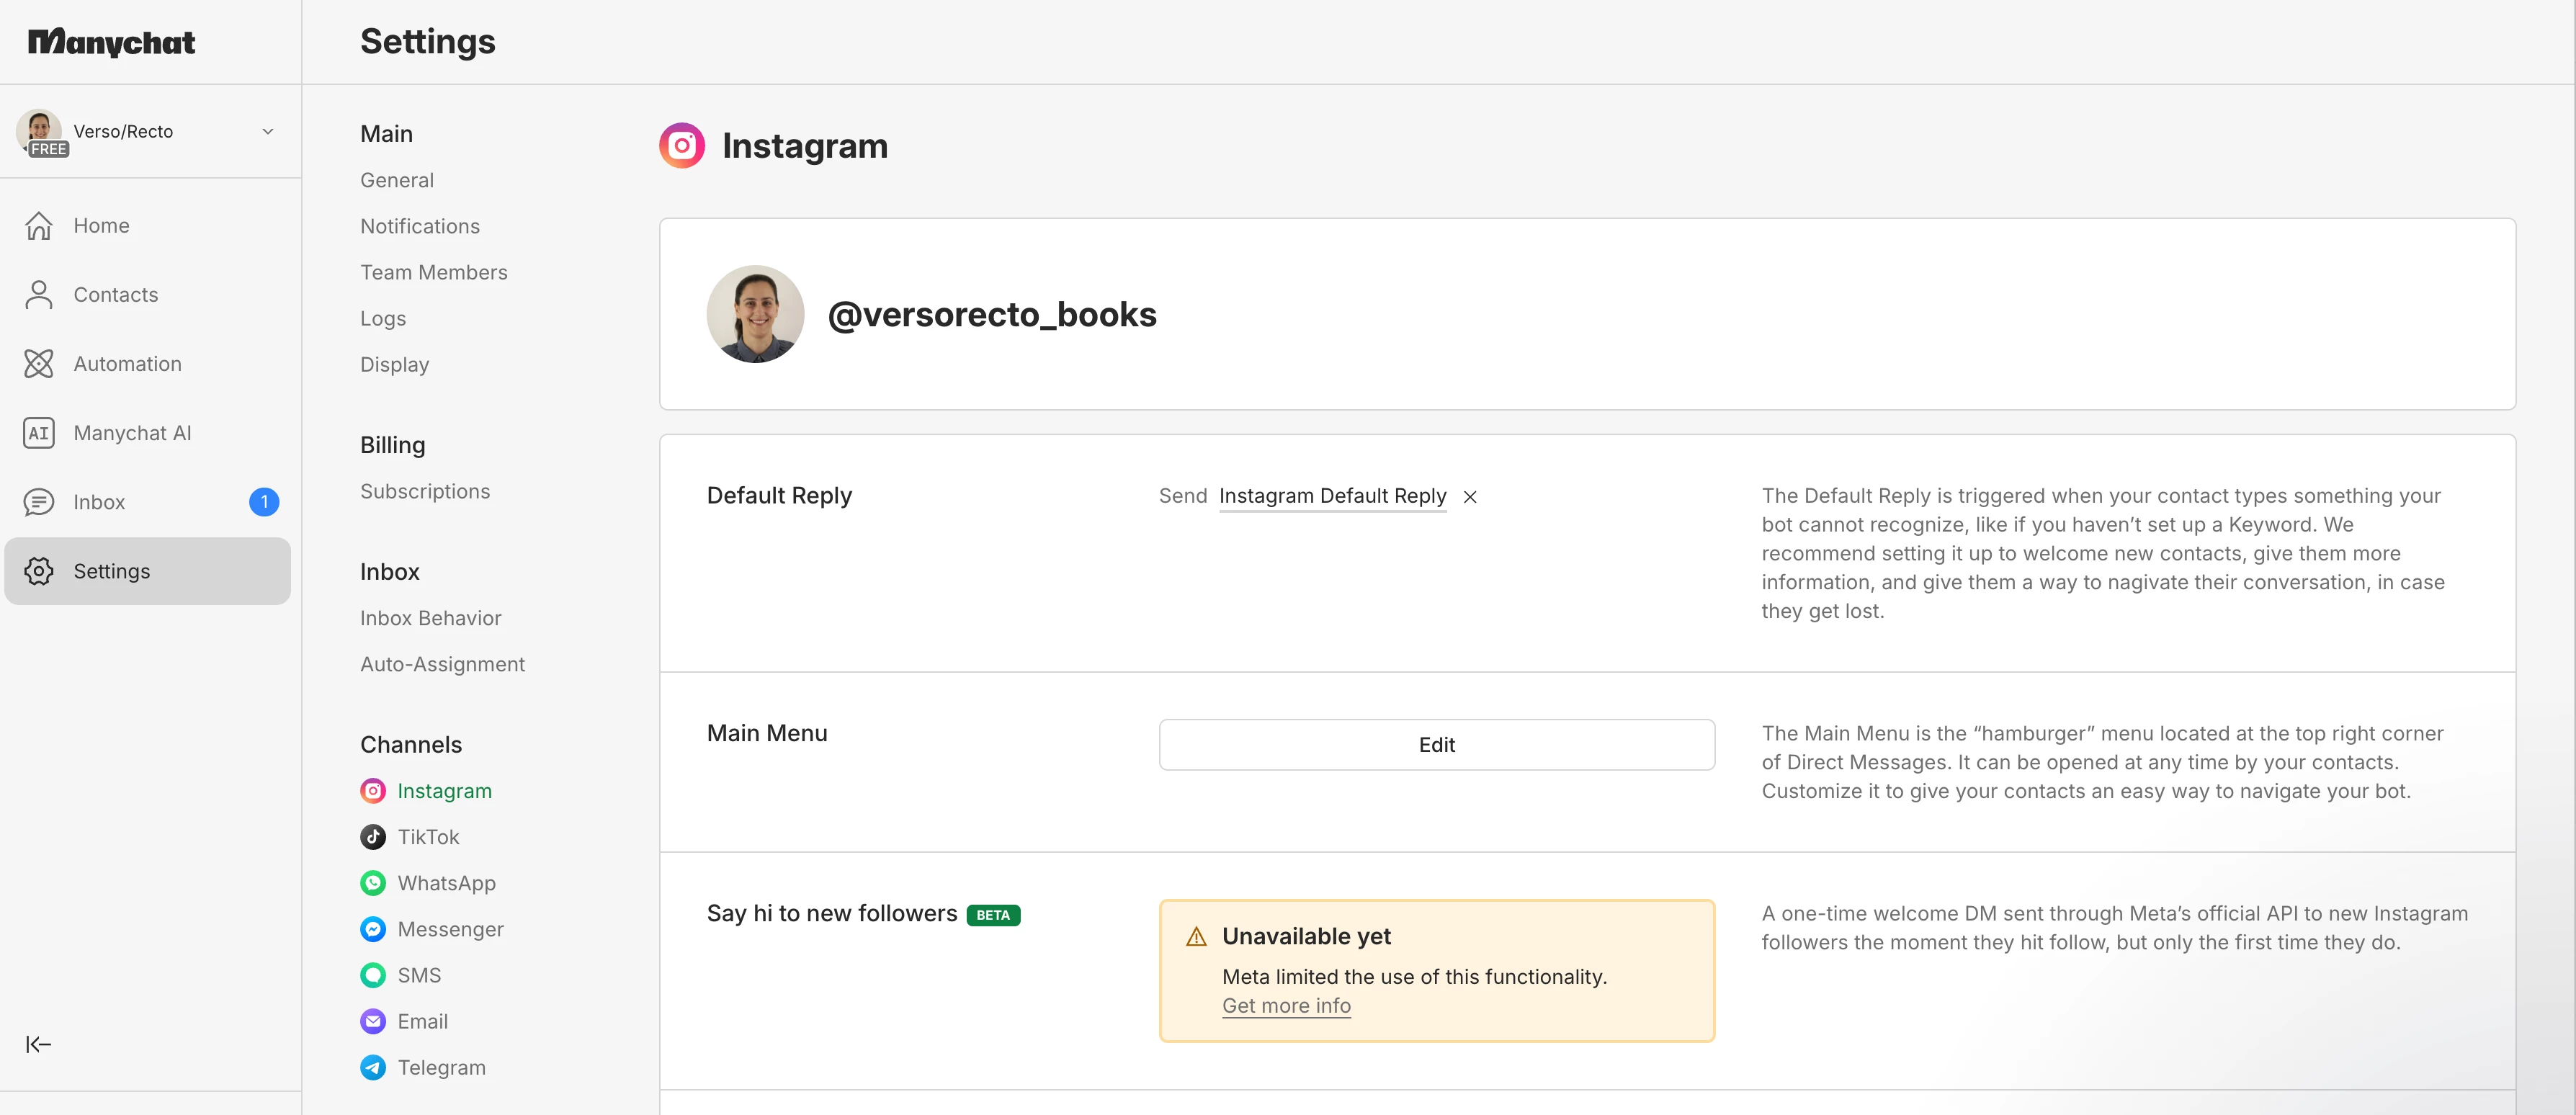Click the Manychat logo

pos(111,42)
